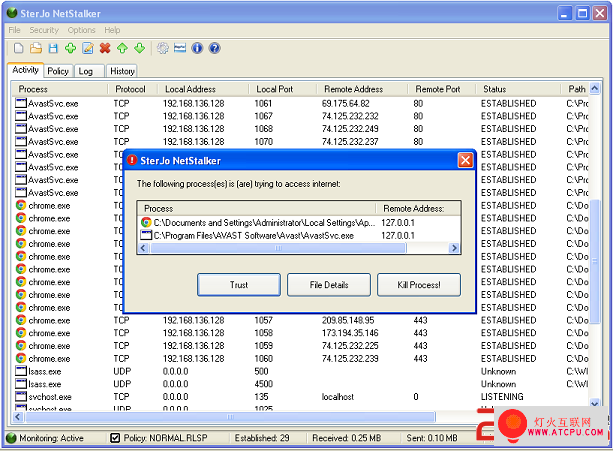Open the Options menu
Viewport: 613px width, 451px height.
(x=81, y=30)
